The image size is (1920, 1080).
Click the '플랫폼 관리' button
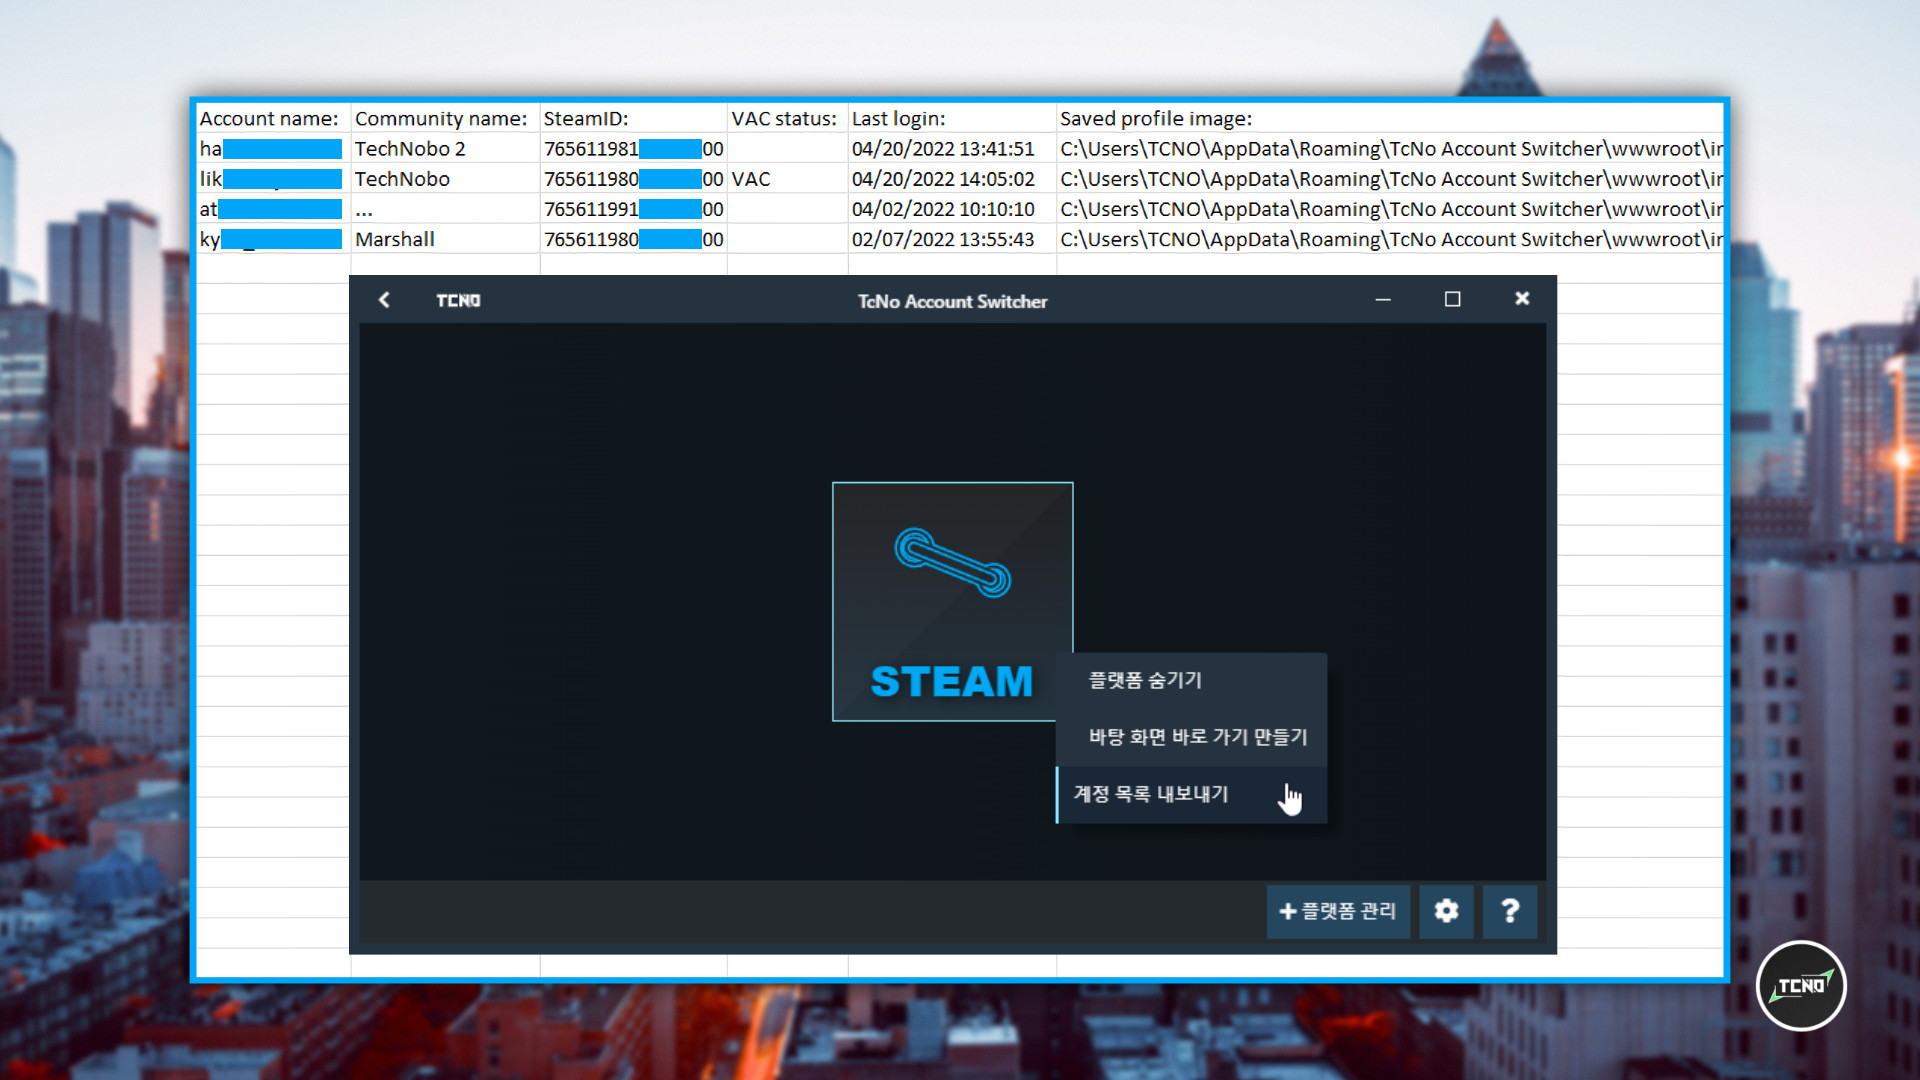(x=1338, y=911)
